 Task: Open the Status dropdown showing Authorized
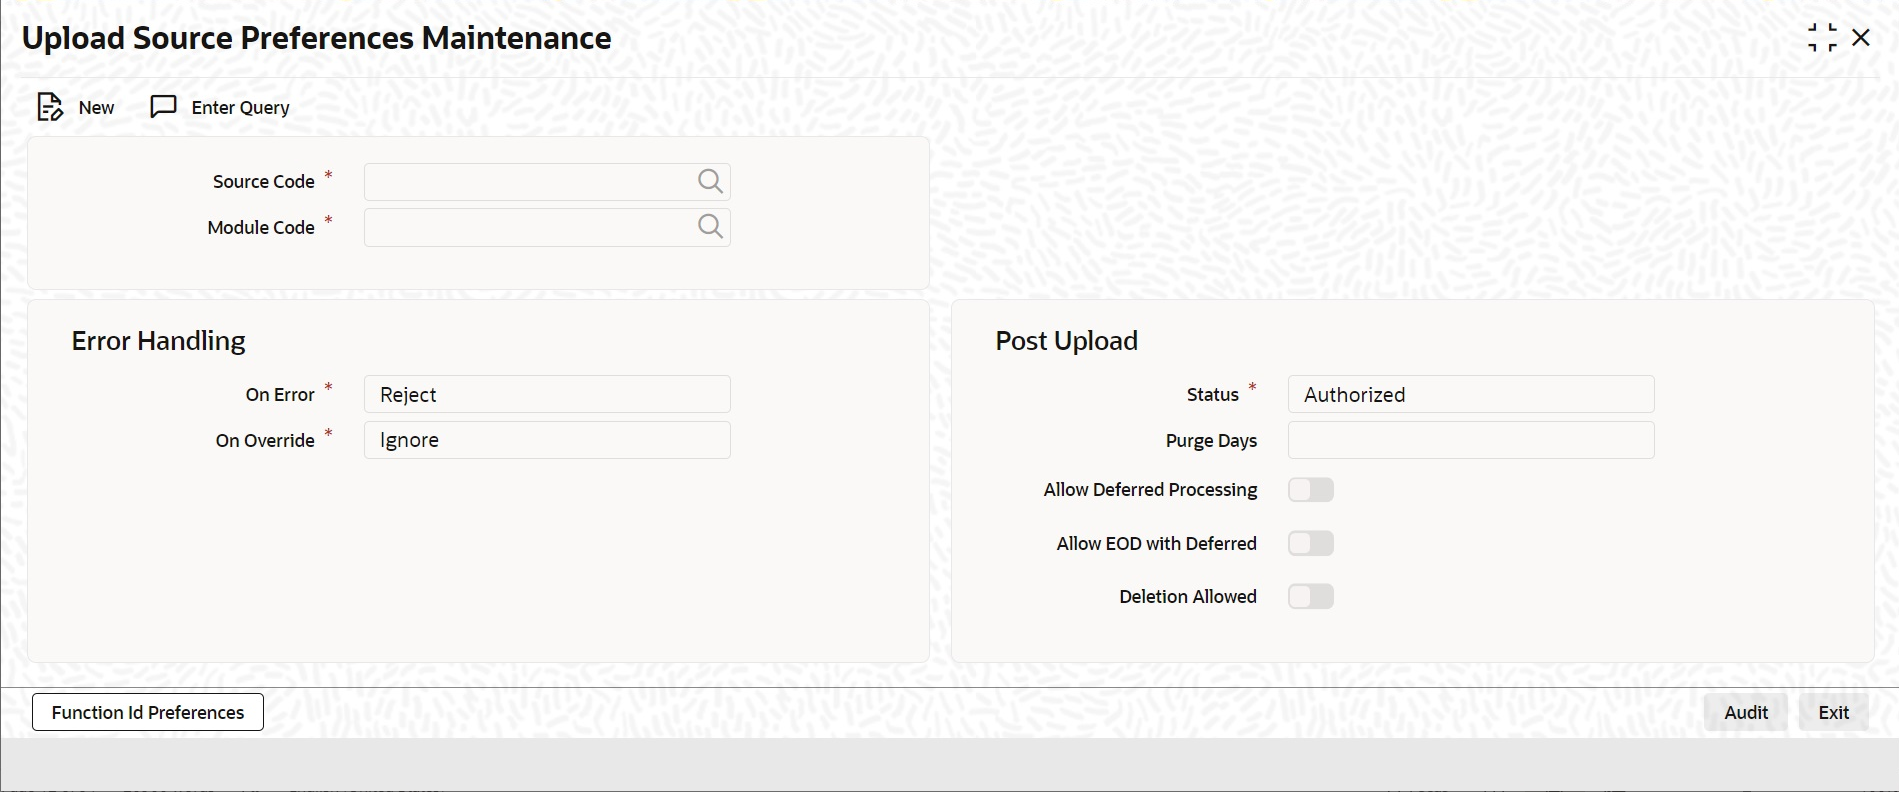click(1471, 394)
